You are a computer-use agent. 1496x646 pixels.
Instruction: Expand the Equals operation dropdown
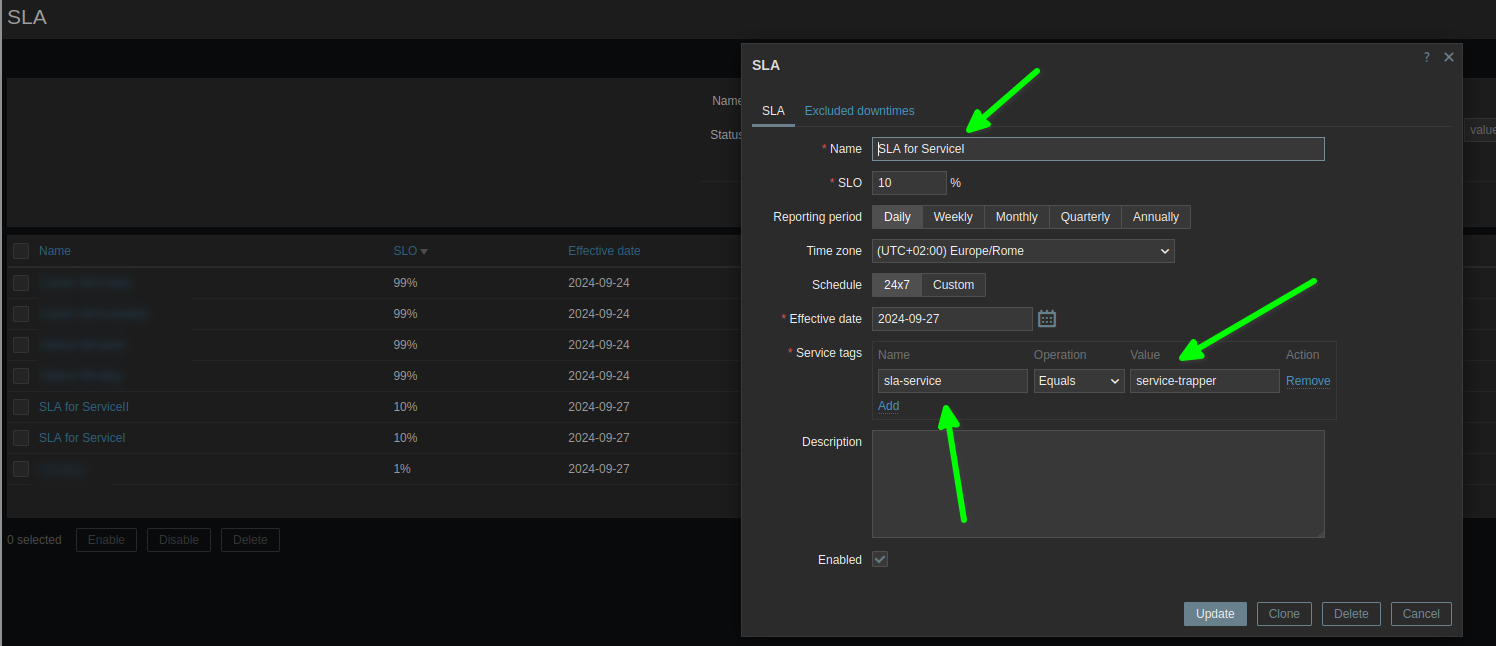tap(1078, 381)
